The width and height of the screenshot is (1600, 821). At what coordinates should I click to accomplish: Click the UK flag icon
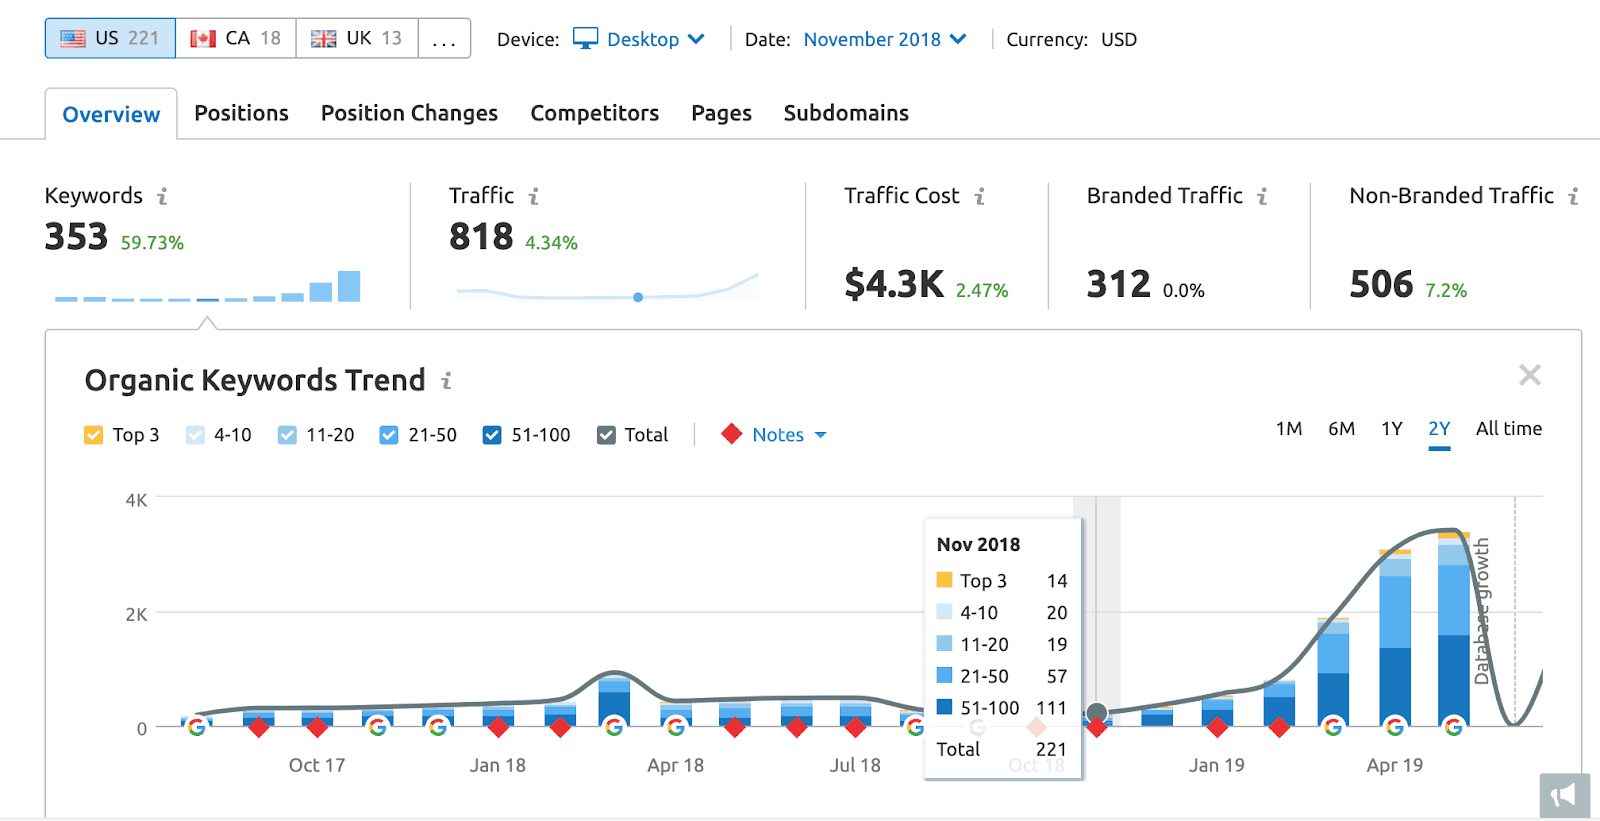(323, 39)
